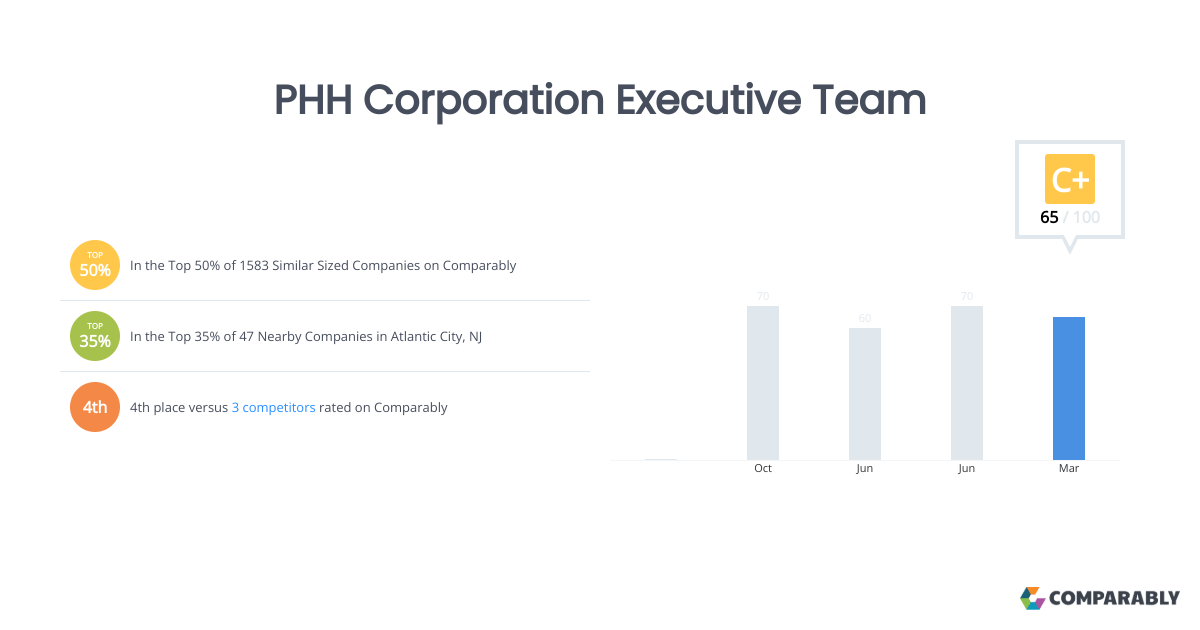Screen dimensions: 1200x630
Task: Click the 60 value above Jun bar
Action: click(865, 318)
